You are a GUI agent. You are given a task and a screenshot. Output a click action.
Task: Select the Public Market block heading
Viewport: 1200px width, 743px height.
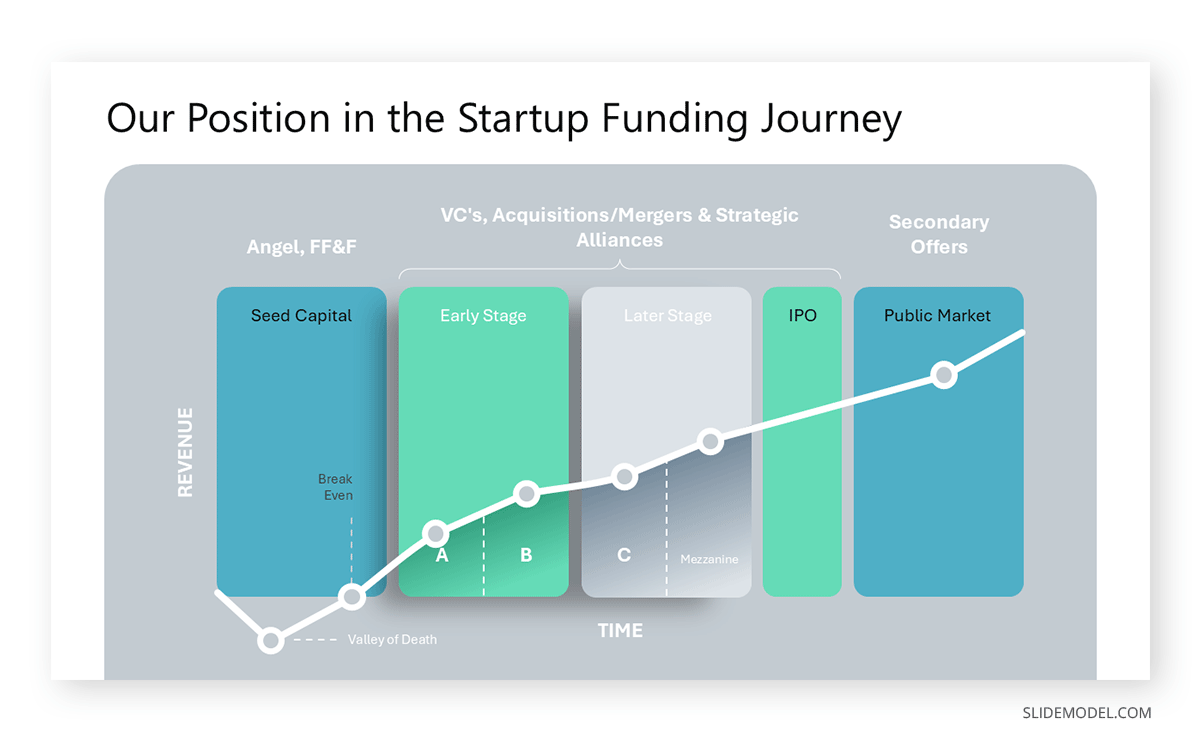click(x=937, y=315)
